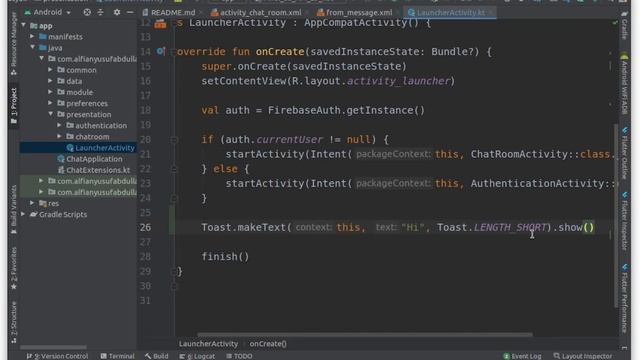
Task: Open Build Variants side panel
Action: (13, 209)
